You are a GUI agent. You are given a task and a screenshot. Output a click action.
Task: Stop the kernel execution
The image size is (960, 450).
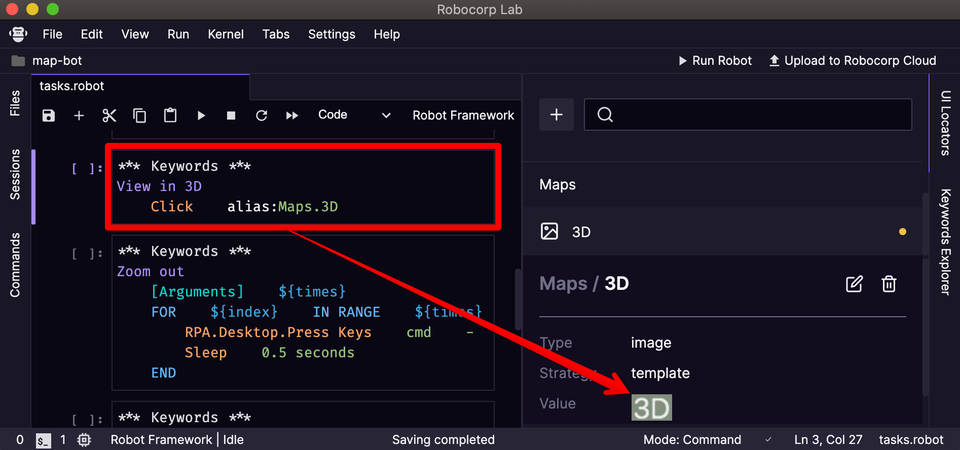click(231, 116)
